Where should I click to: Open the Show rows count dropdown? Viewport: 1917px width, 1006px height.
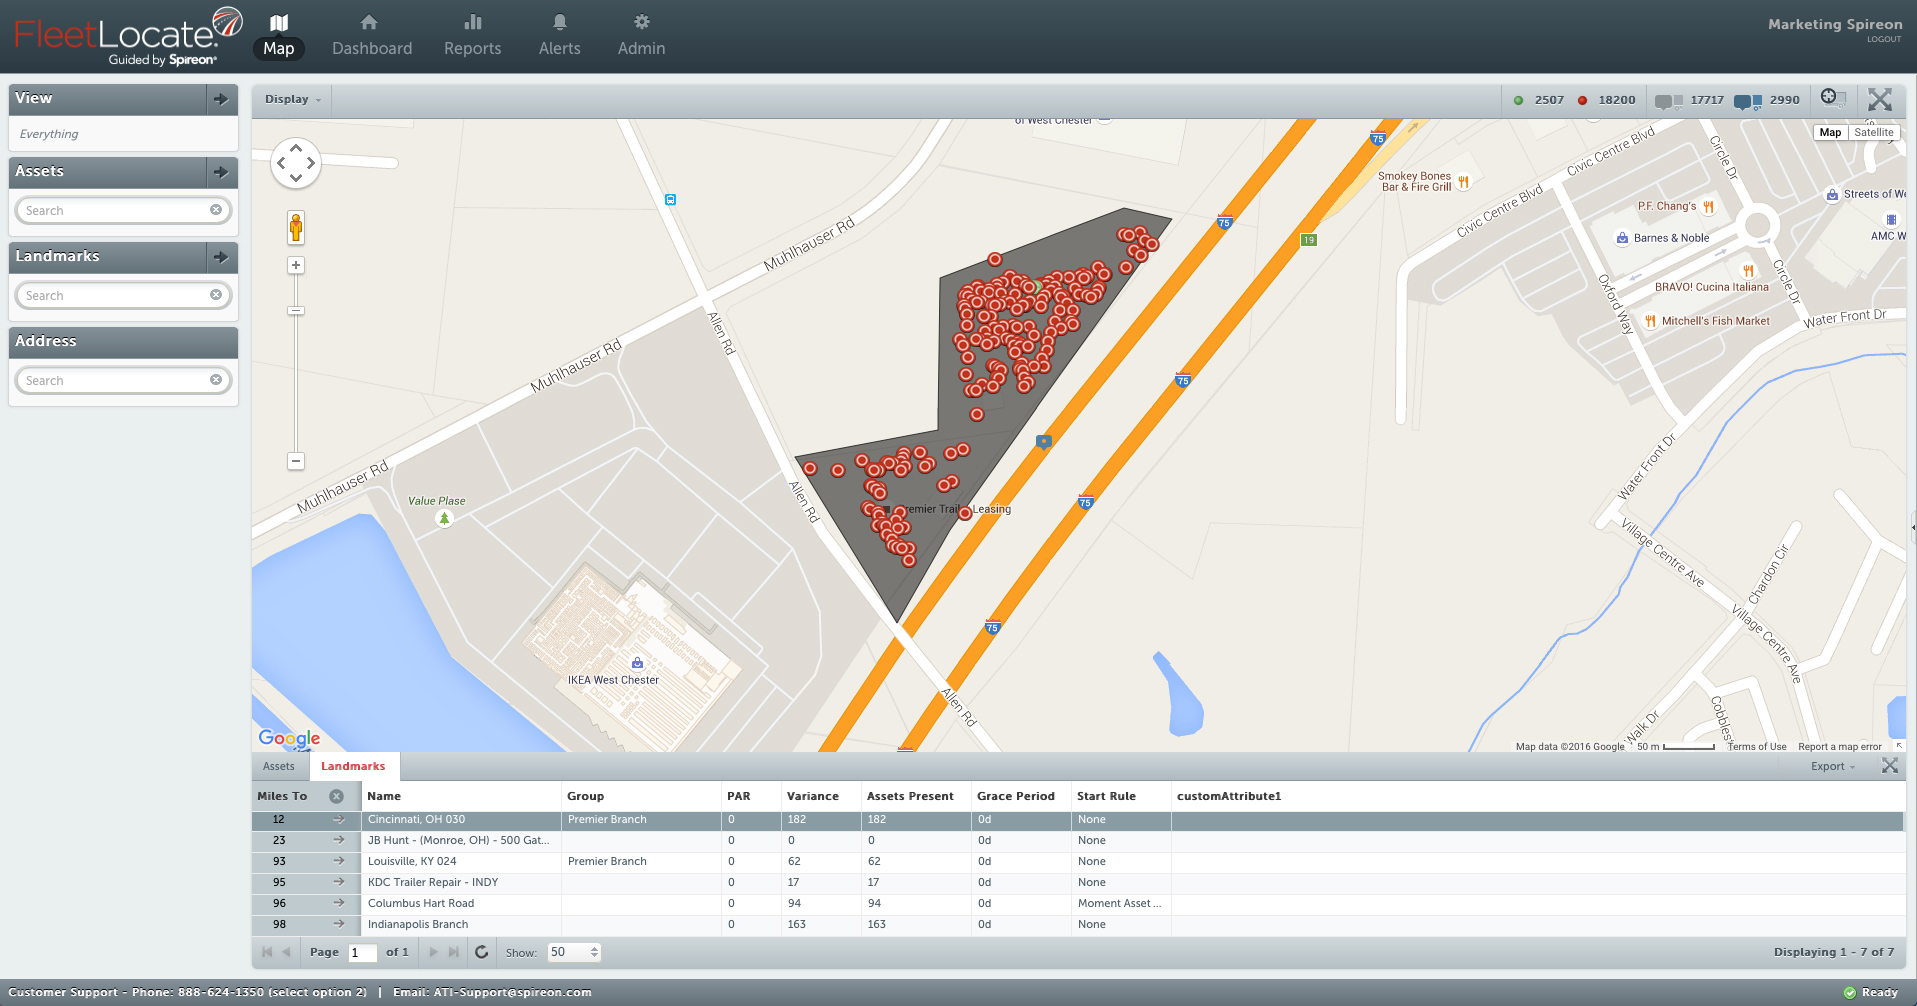coord(574,953)
